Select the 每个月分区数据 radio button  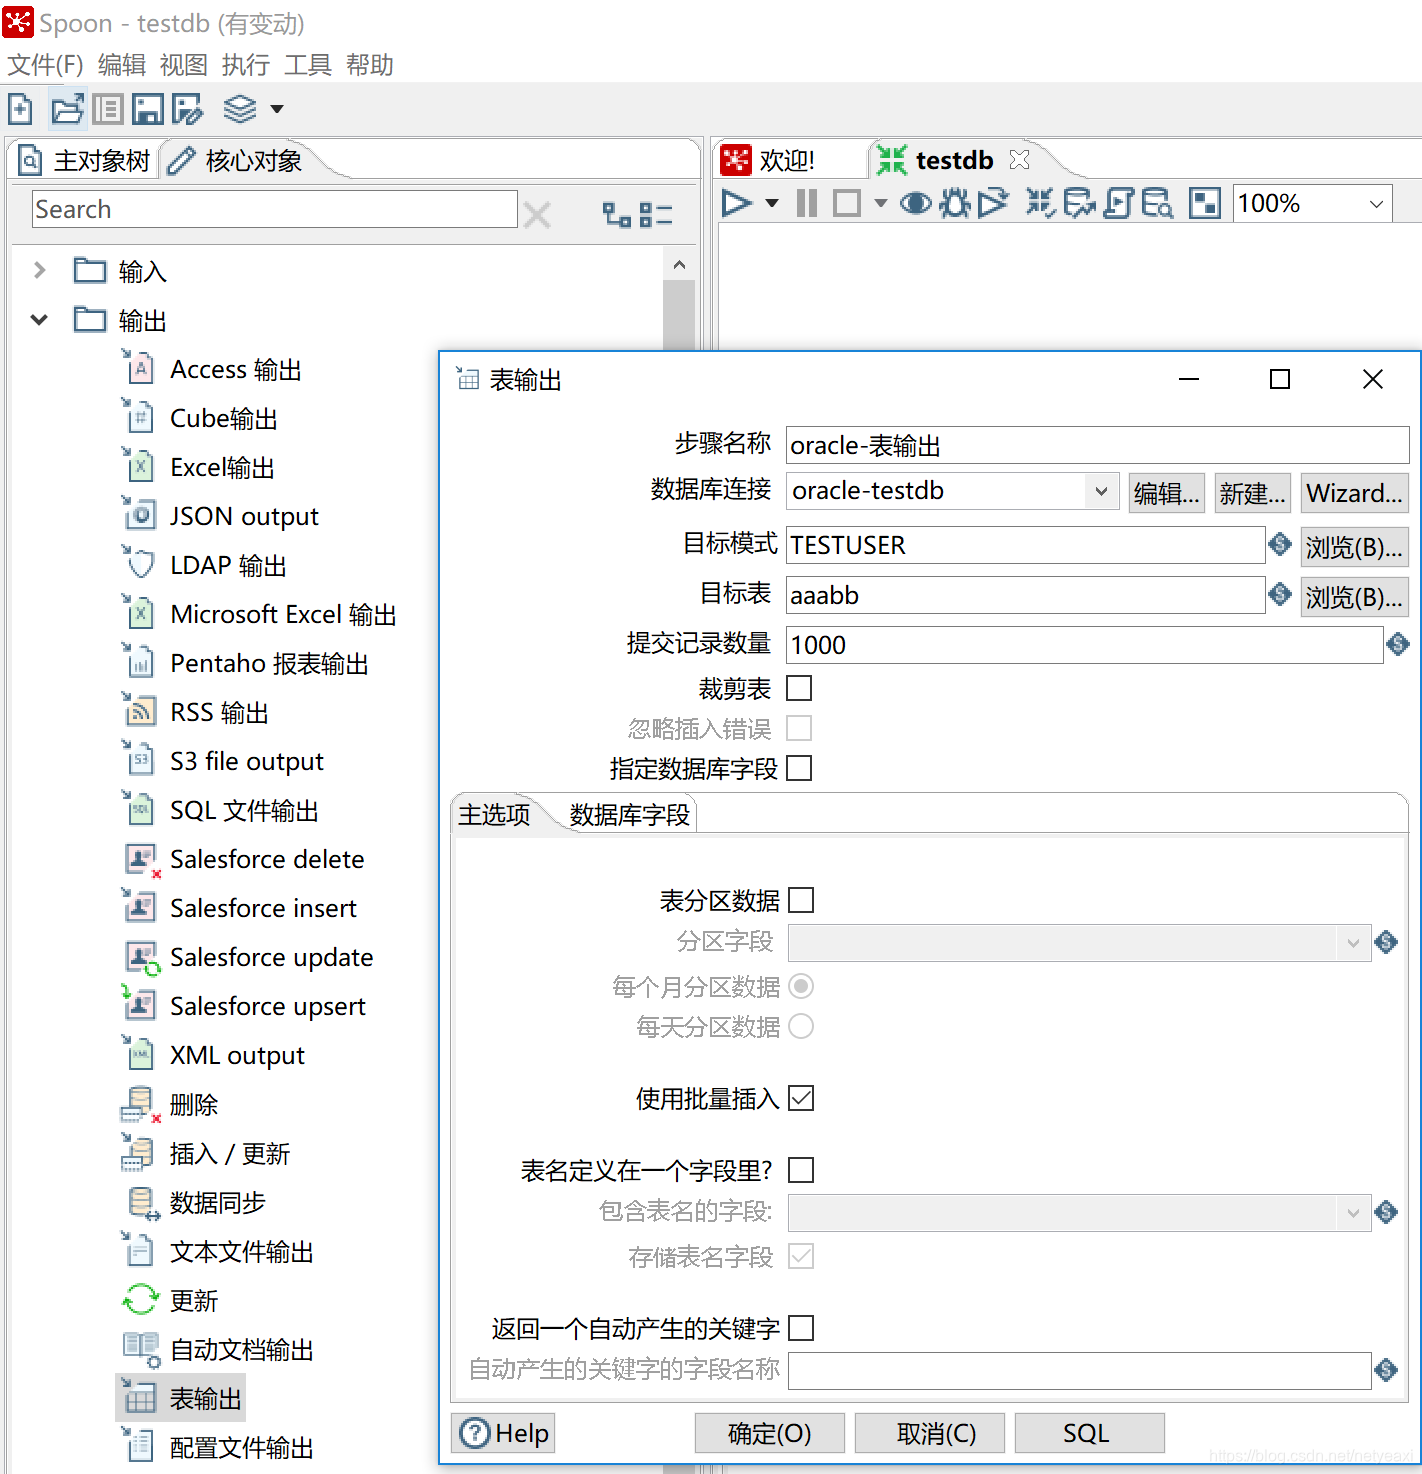(801, 986)
